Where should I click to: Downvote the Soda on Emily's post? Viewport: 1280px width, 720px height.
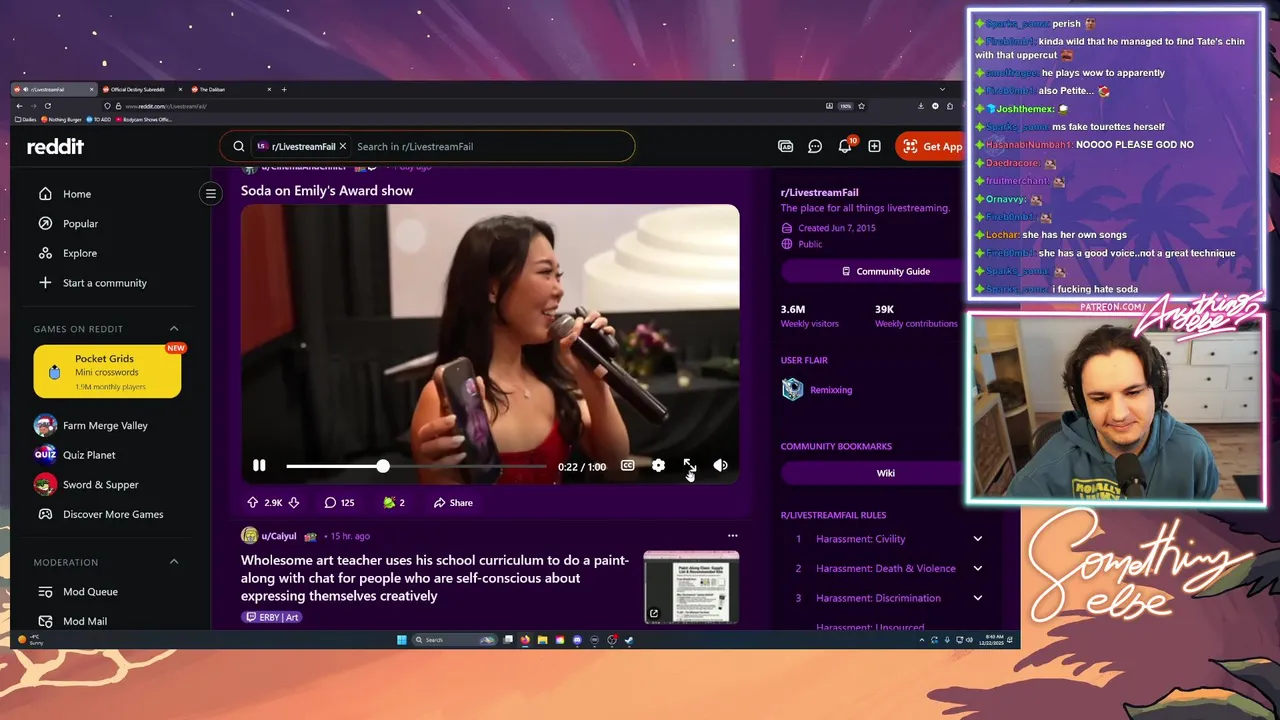click(x=294, y=503)
